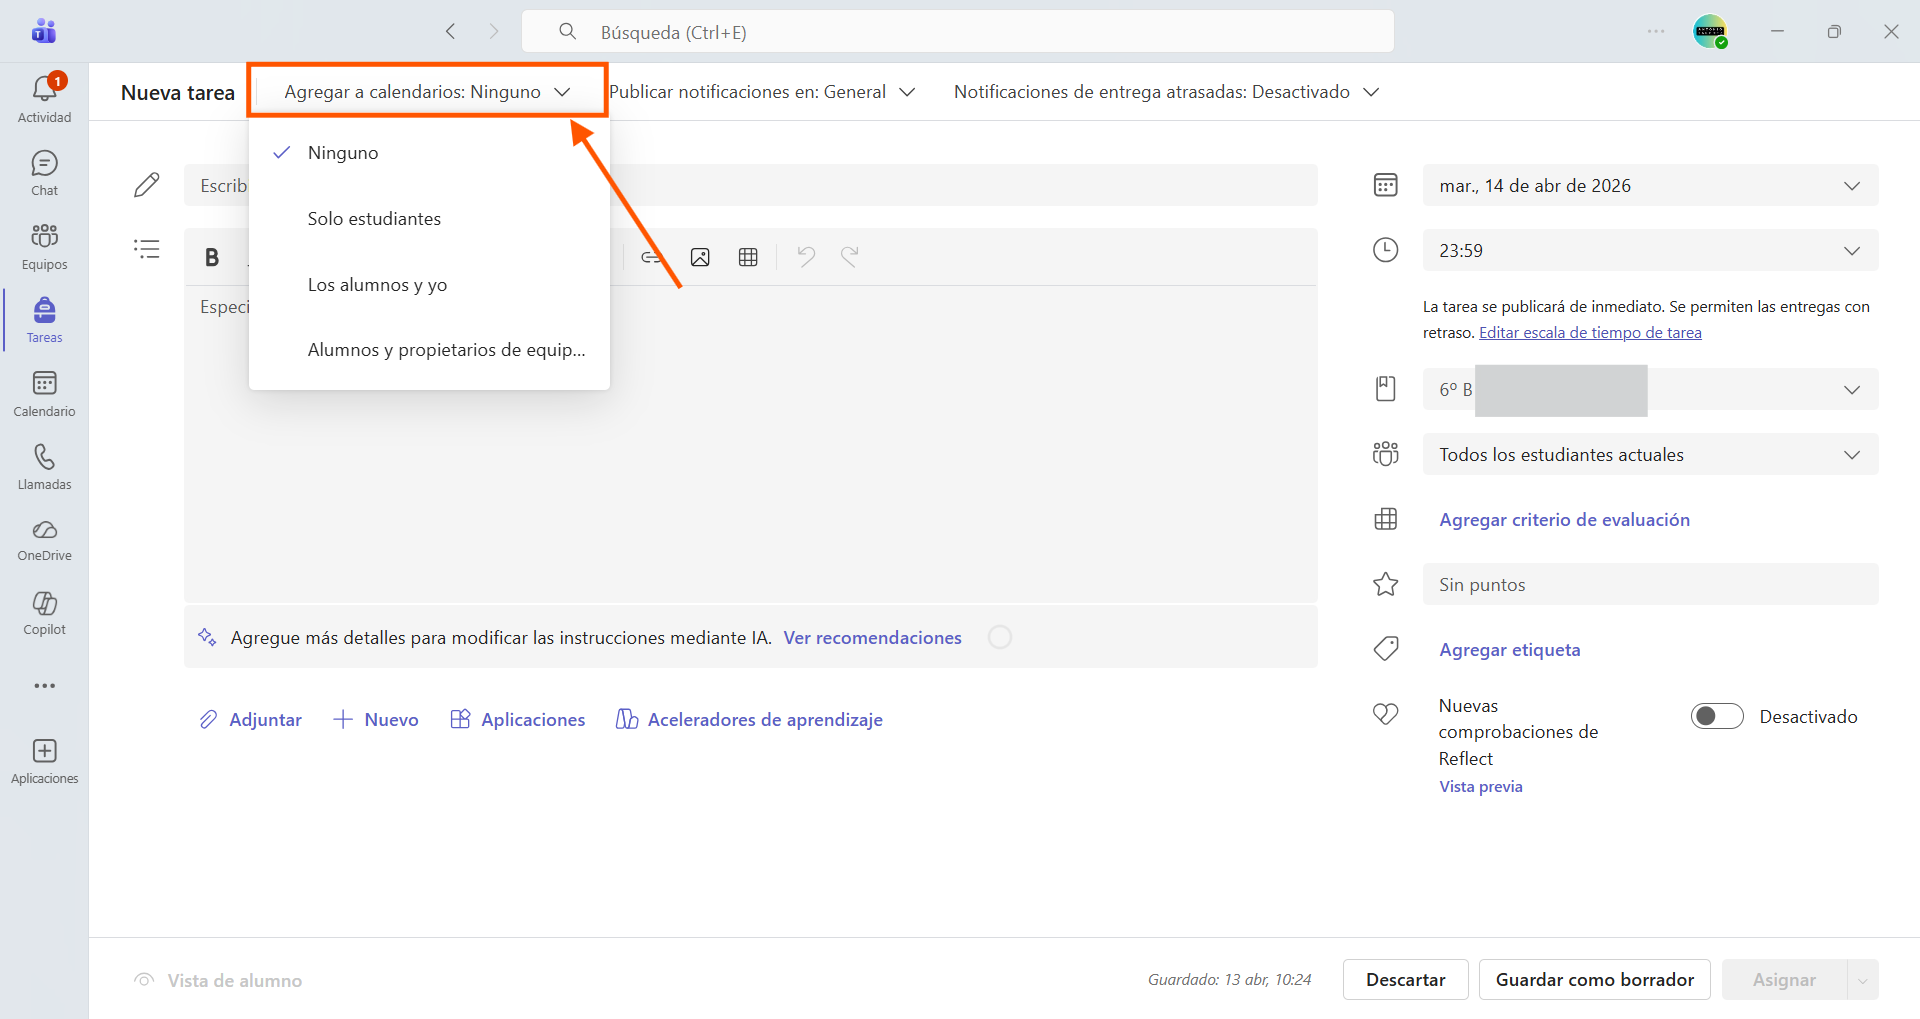Open the profile avatar menu
Image resolution: width=1920 pixels, height=1019 pixels.
pos(1710,31)
